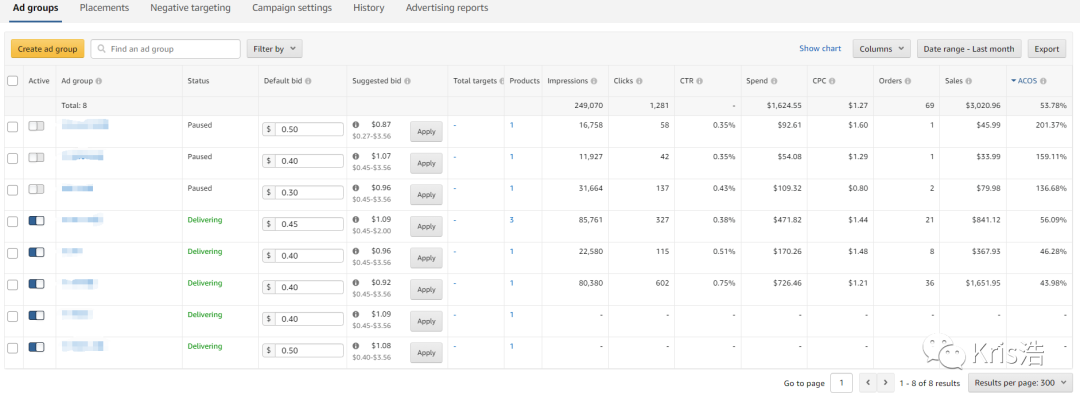1080x401 pixels.
Task: Open the Advertising reports tab
Action: (x=447, y=8)
